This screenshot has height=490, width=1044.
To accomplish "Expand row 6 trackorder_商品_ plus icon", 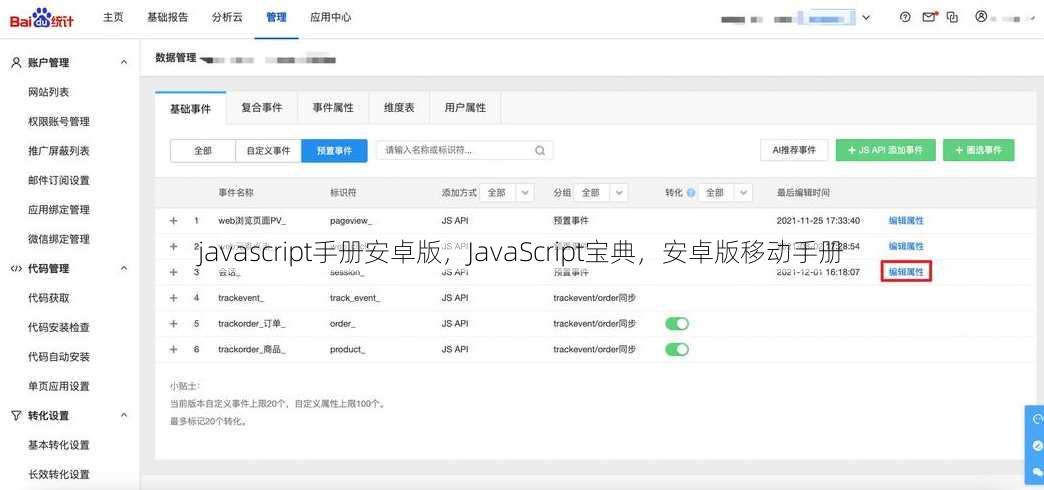I will click(x=174, y=349).
